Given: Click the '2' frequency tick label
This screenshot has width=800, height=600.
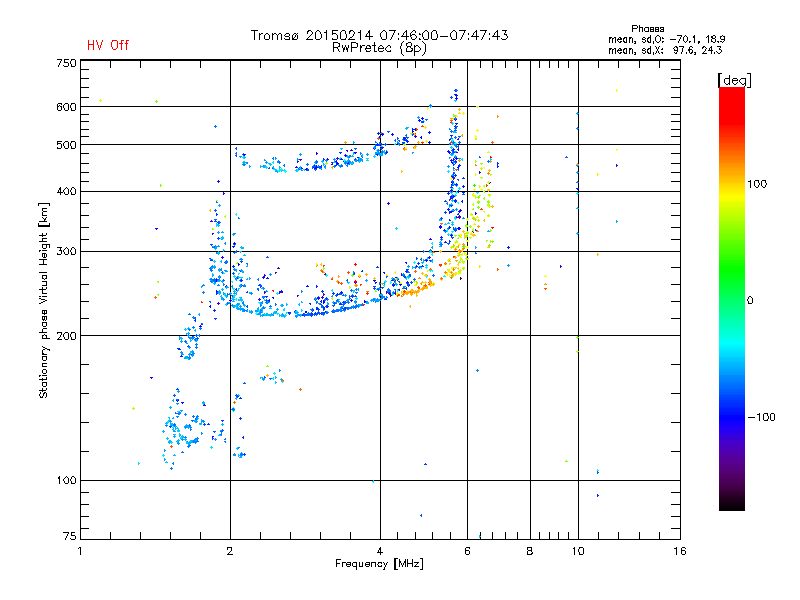Looking at the screenshot, I should click(x=230, y=551).
